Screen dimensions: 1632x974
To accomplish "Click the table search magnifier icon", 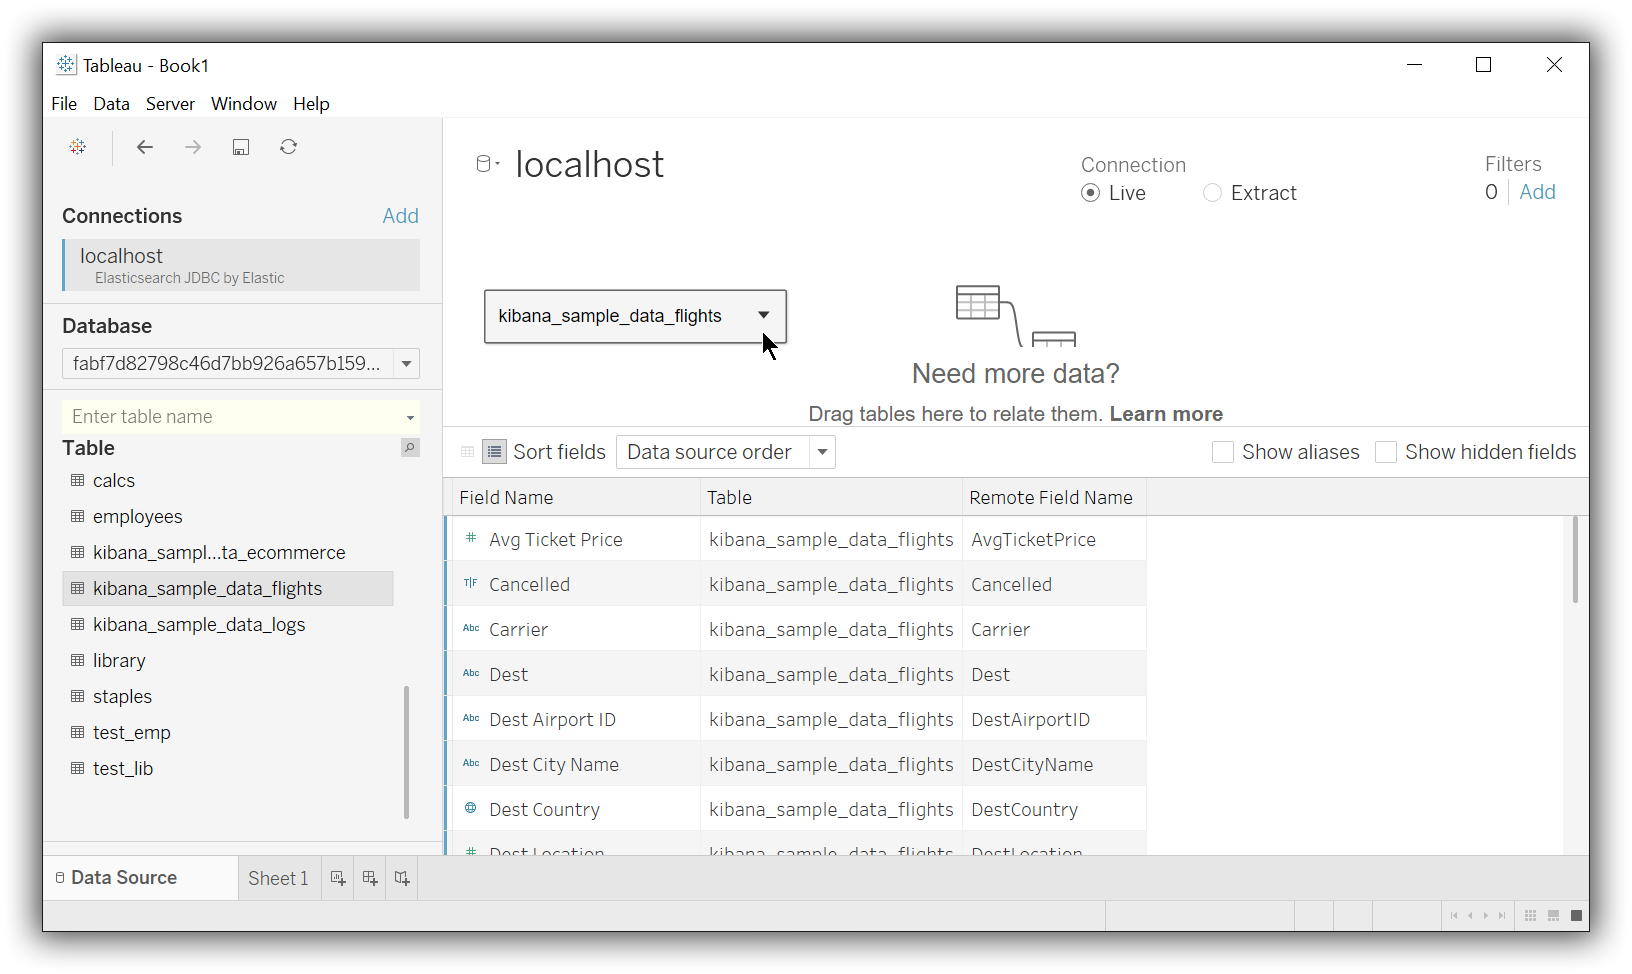I will pos(410,448).
